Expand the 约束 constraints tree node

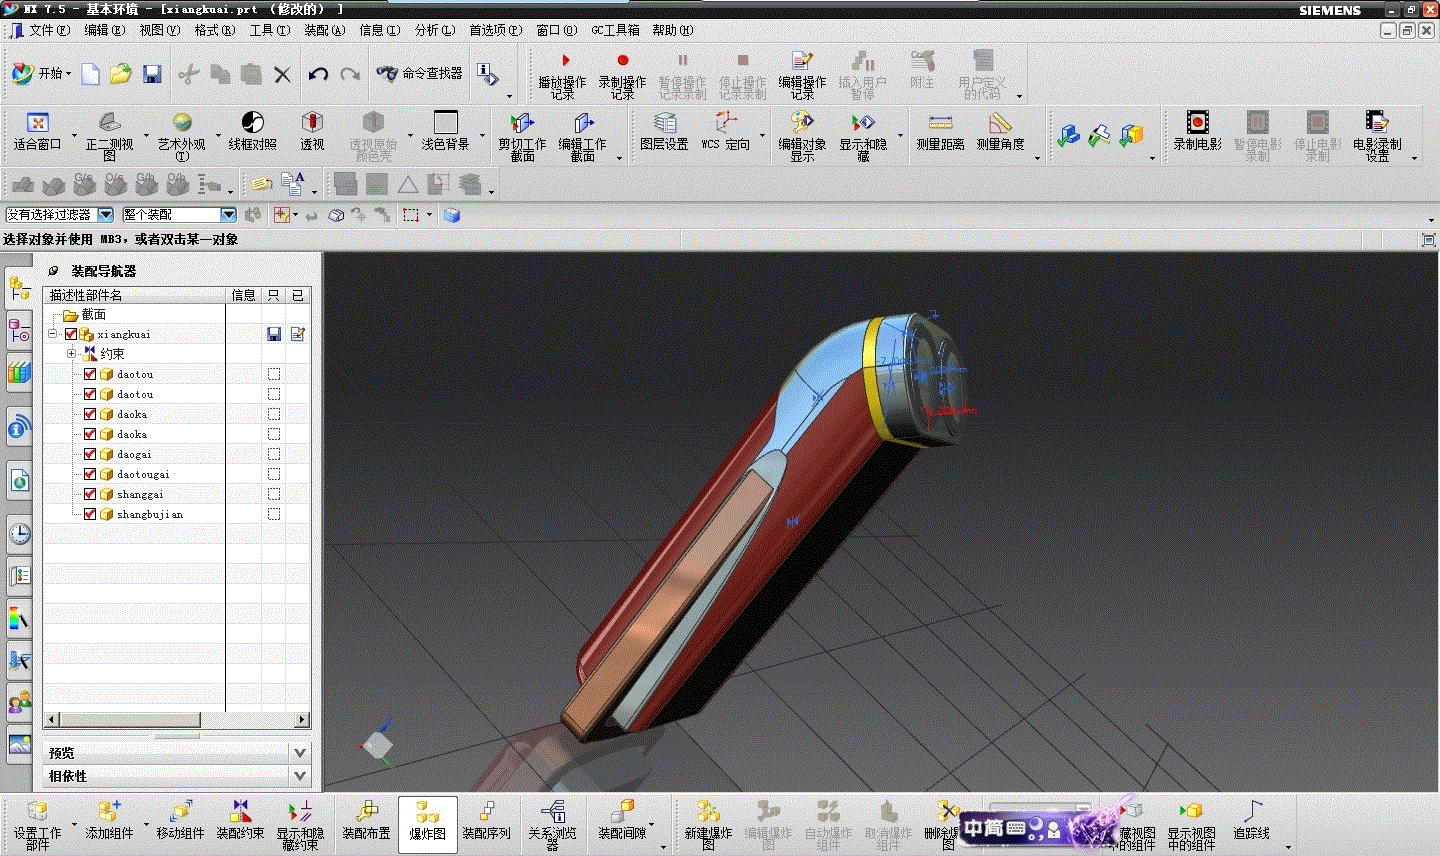[71, 354]
